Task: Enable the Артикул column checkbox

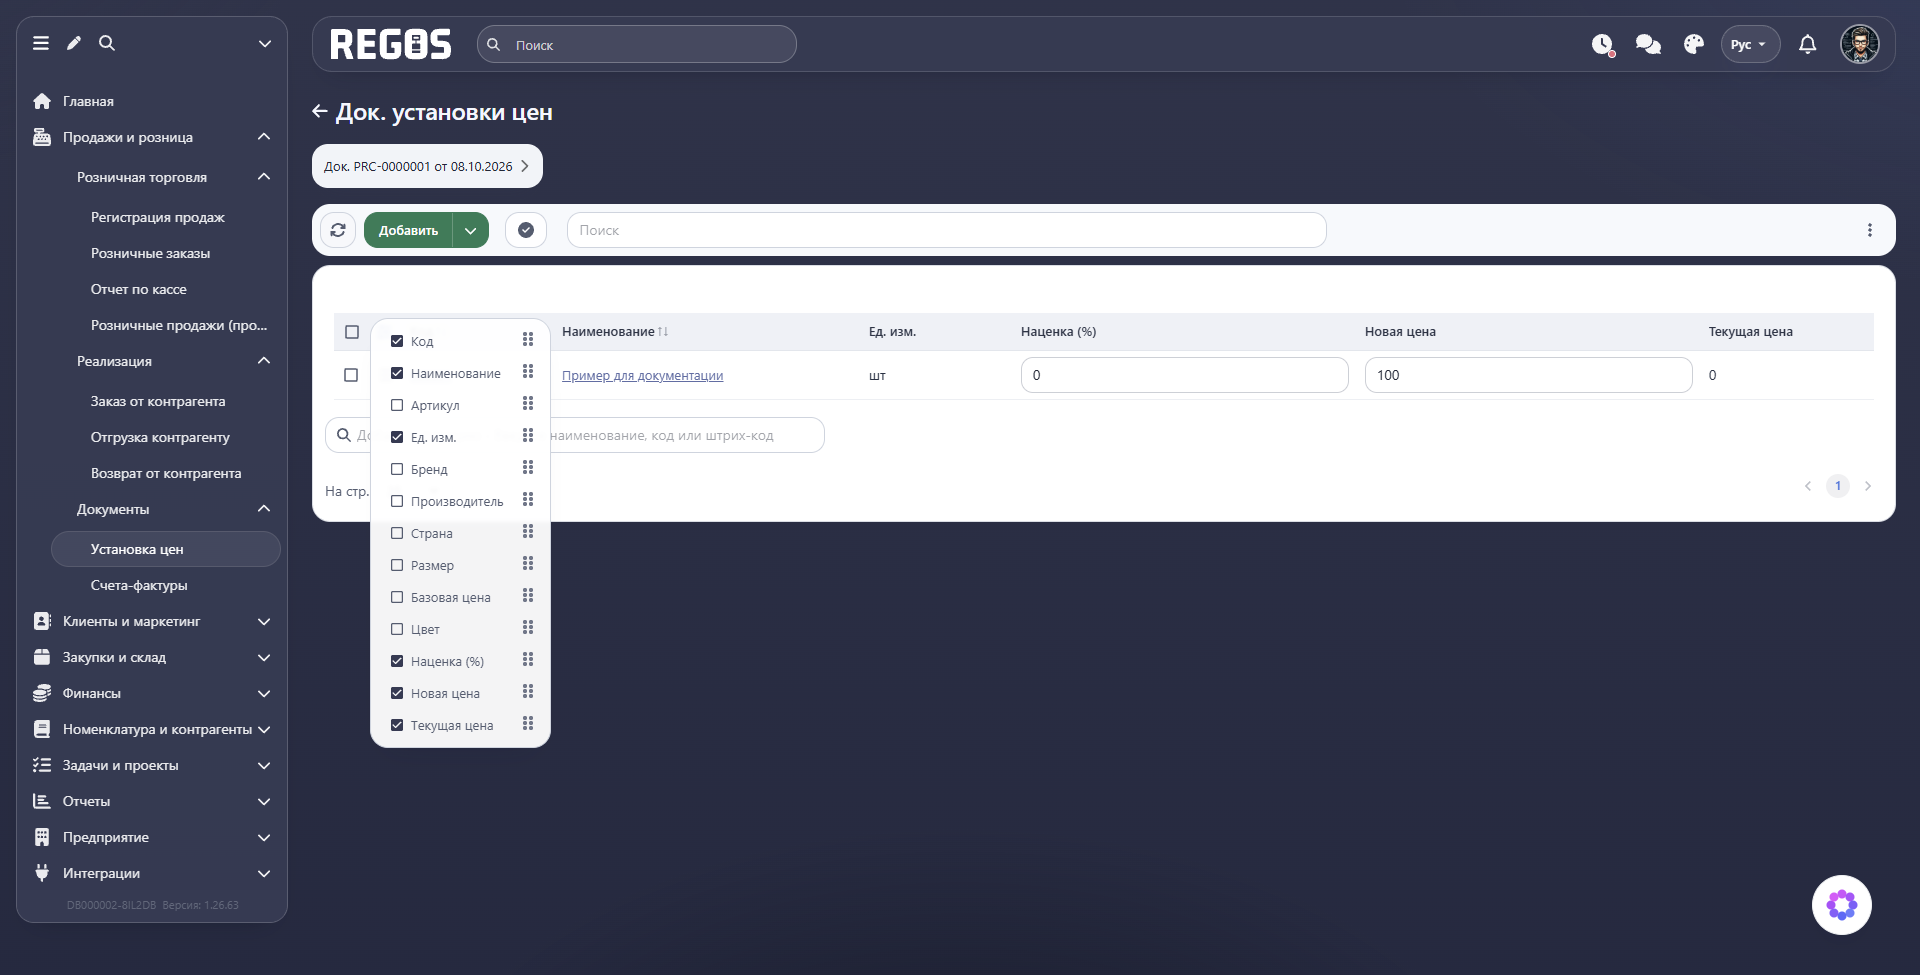Action: point(397,405)
